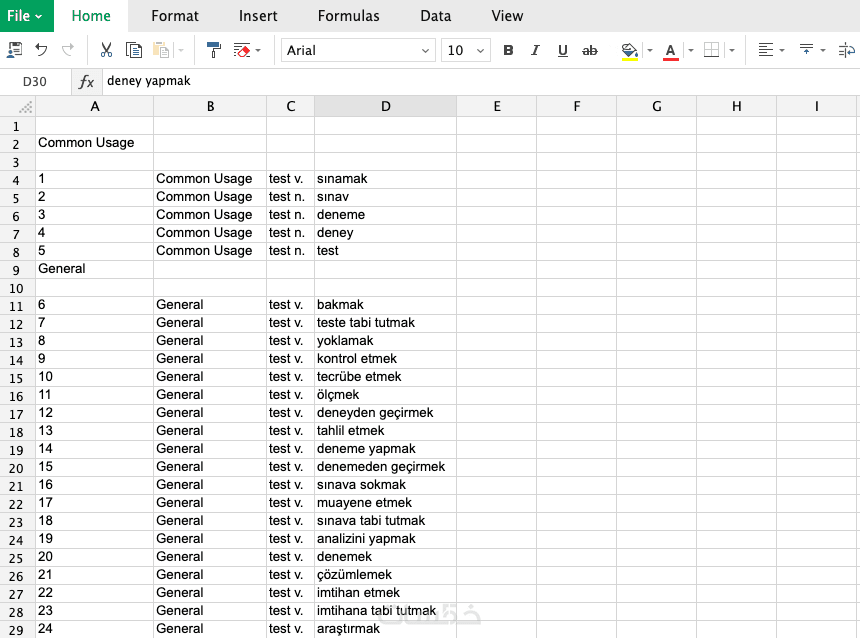This screenshot has height=638, width=860.
Task: Click the Redo arrow icon
Action: pyautogui.click(x=68, y=50)
